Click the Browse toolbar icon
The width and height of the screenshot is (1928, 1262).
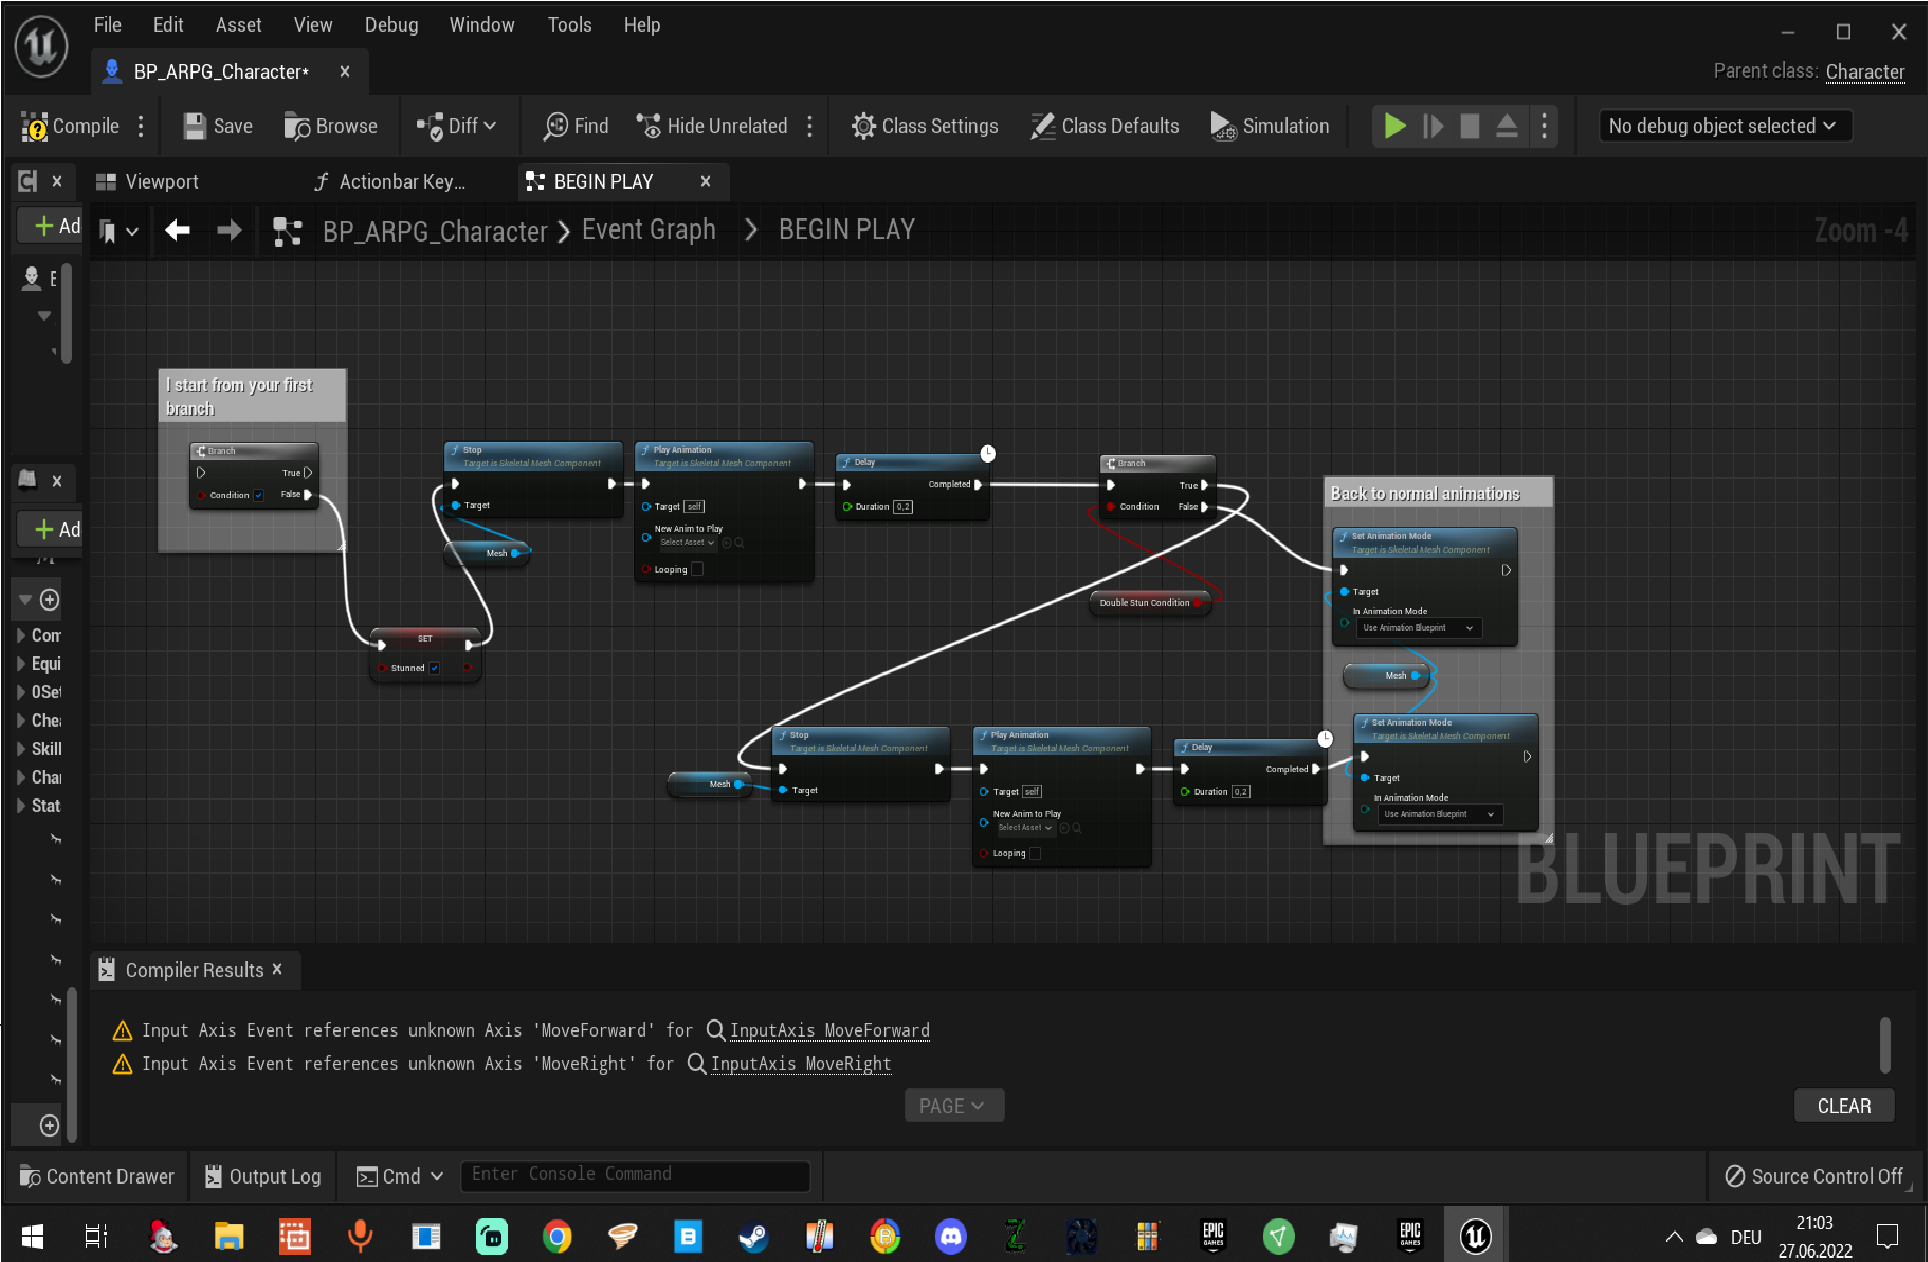point(297,126)
